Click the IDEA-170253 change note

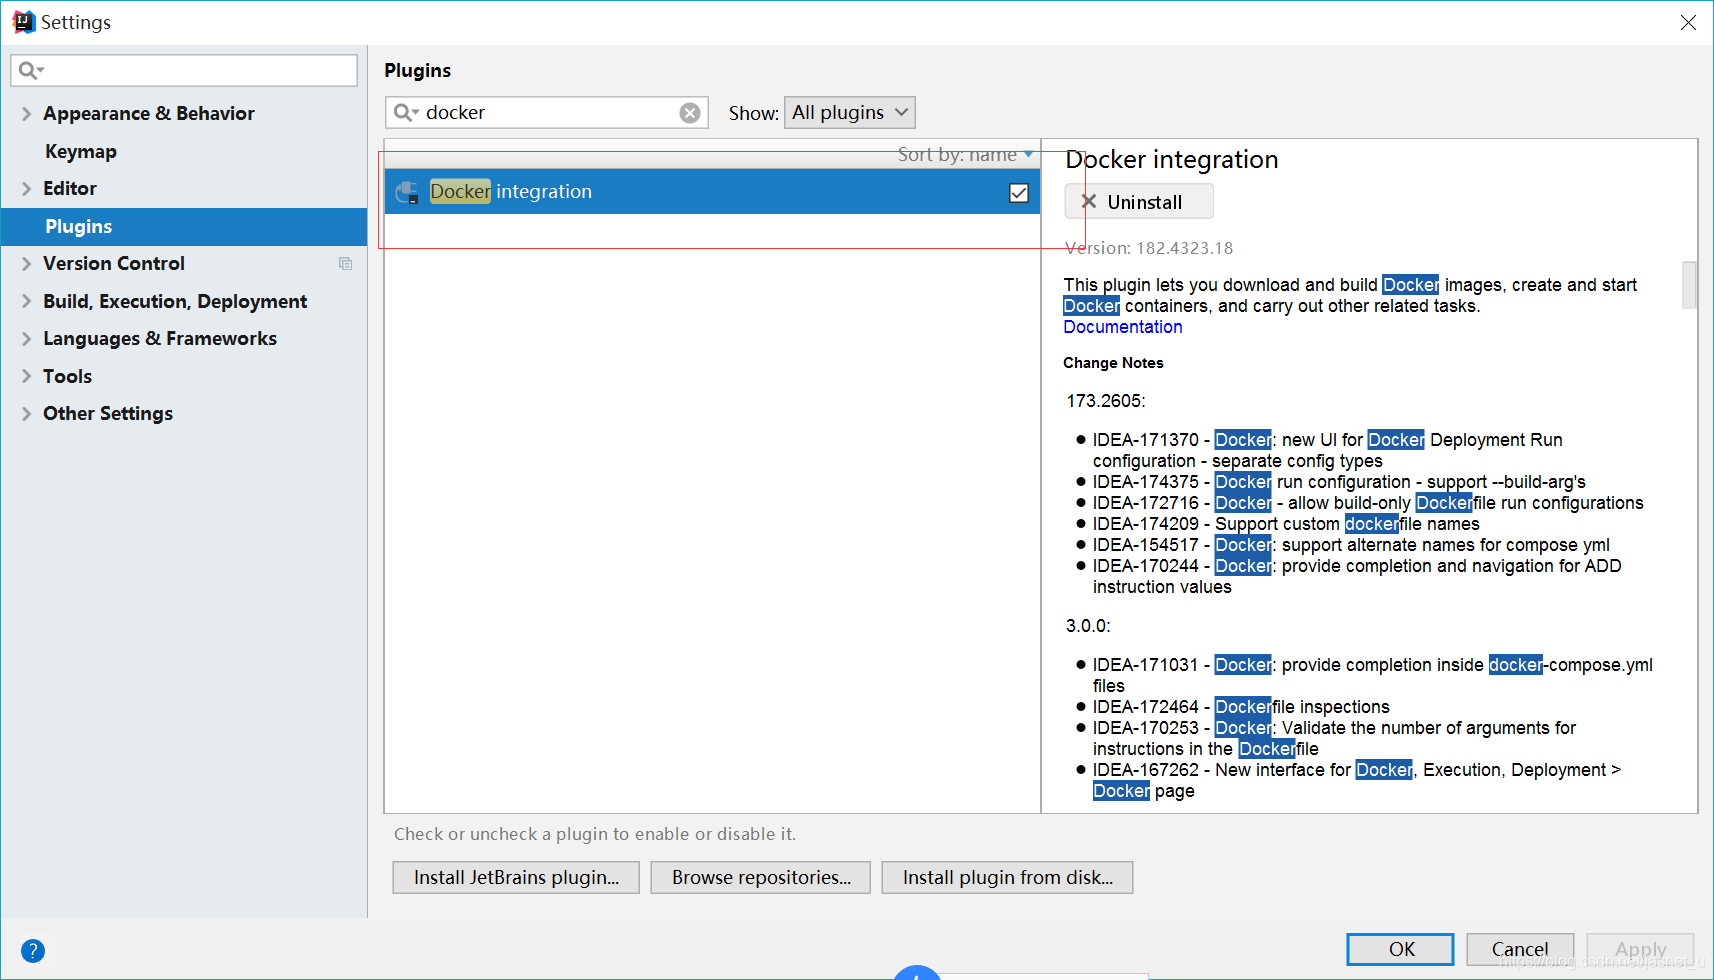pos(1334,738)
